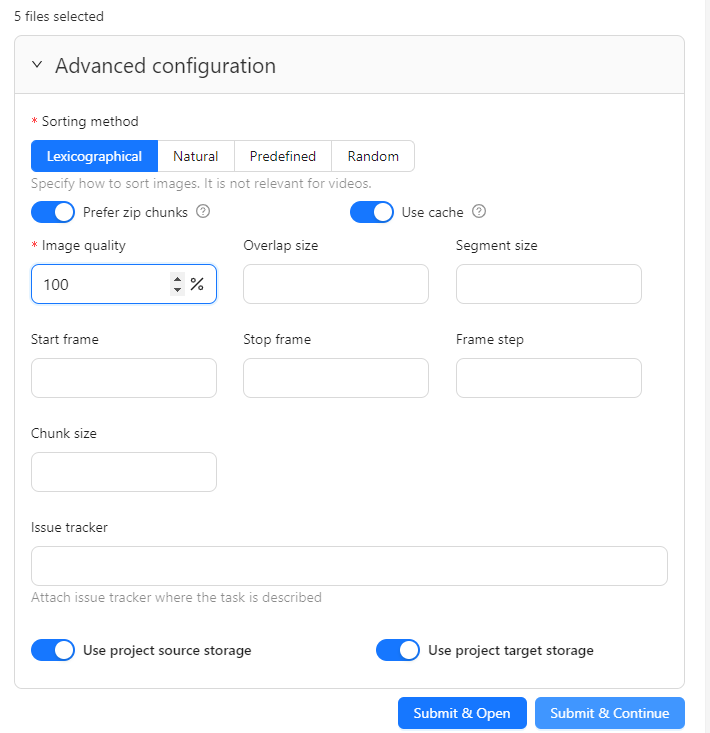Select Predefined sorting method
Image resolution: width=710 pixels, height=733 pixels.
[x=283, y=156]
